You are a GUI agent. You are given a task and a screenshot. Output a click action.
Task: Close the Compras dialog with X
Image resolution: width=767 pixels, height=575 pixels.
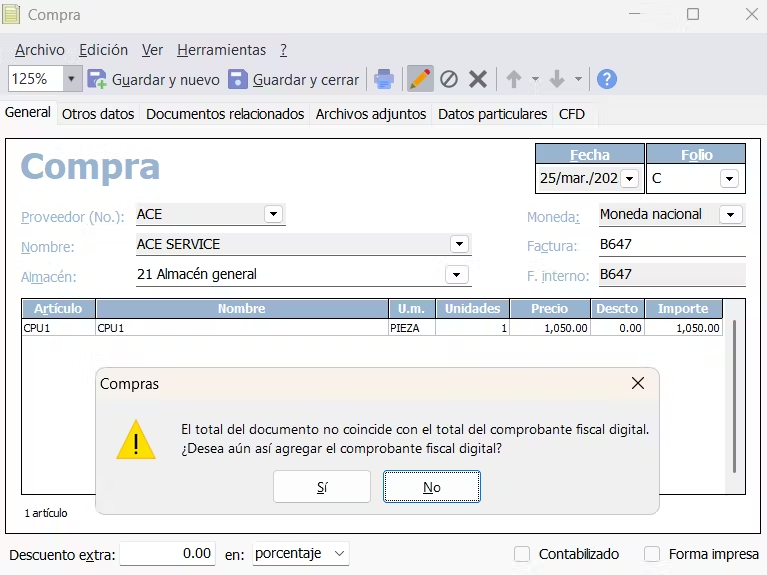coord(638,383)
